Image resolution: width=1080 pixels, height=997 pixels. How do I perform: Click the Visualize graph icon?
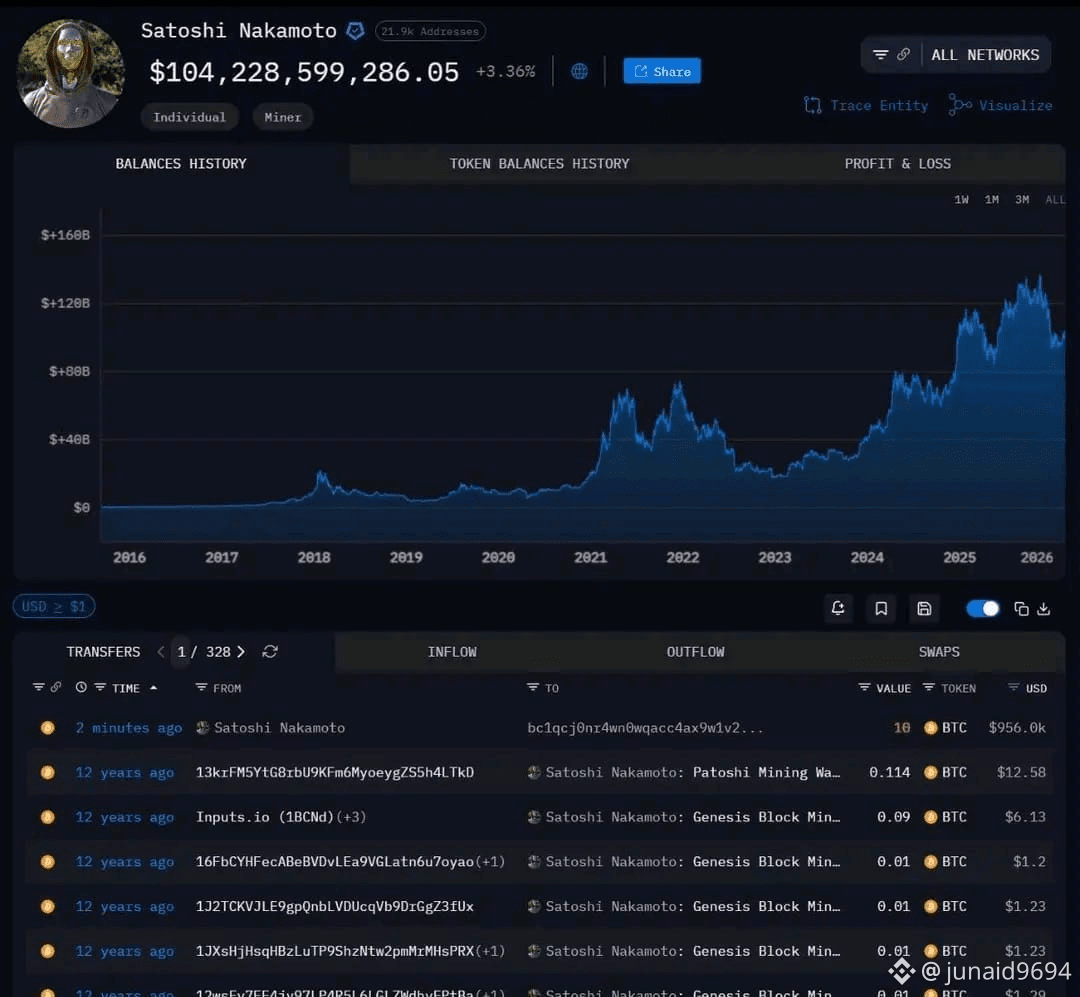[959, 105]
